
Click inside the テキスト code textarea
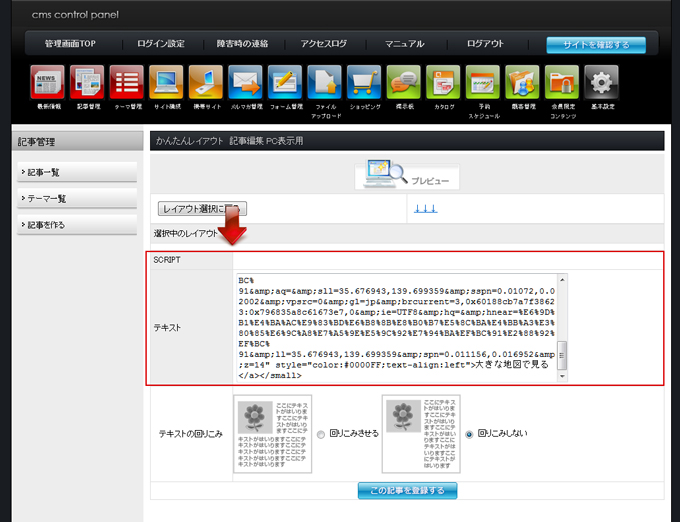(x=395, y=327)
